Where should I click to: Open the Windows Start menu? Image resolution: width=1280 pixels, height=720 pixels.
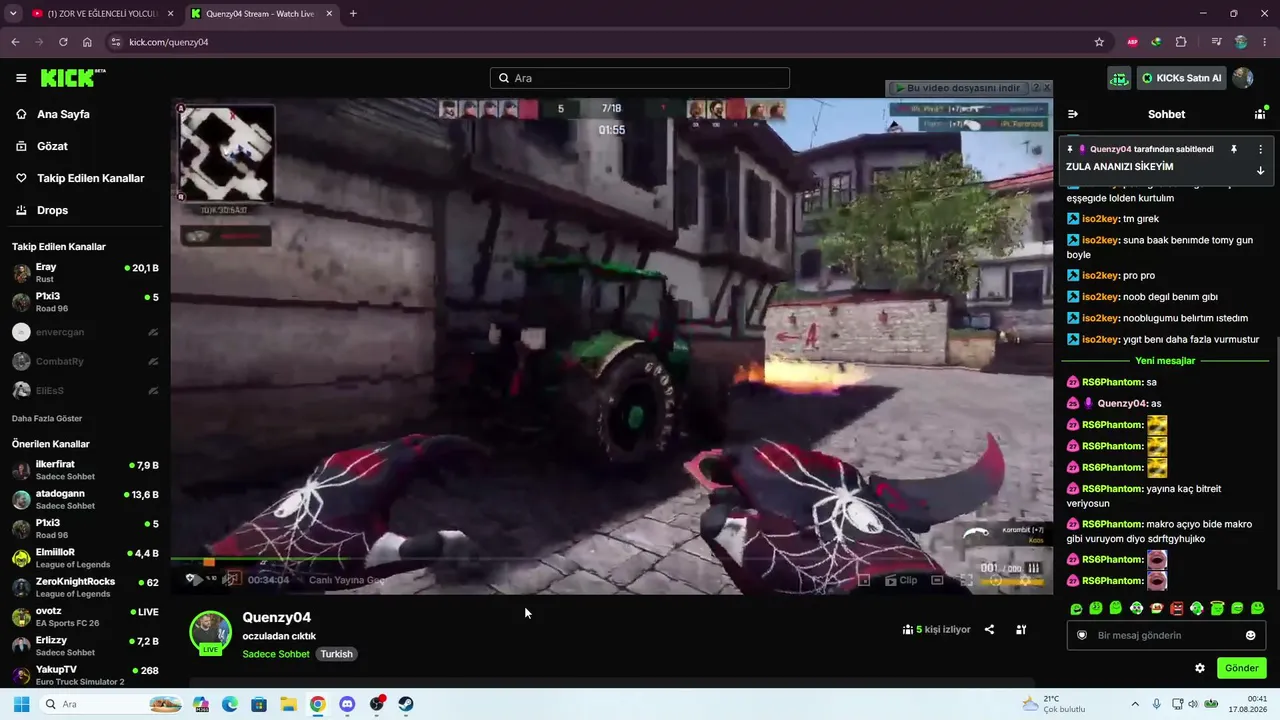tap(21, 704)
